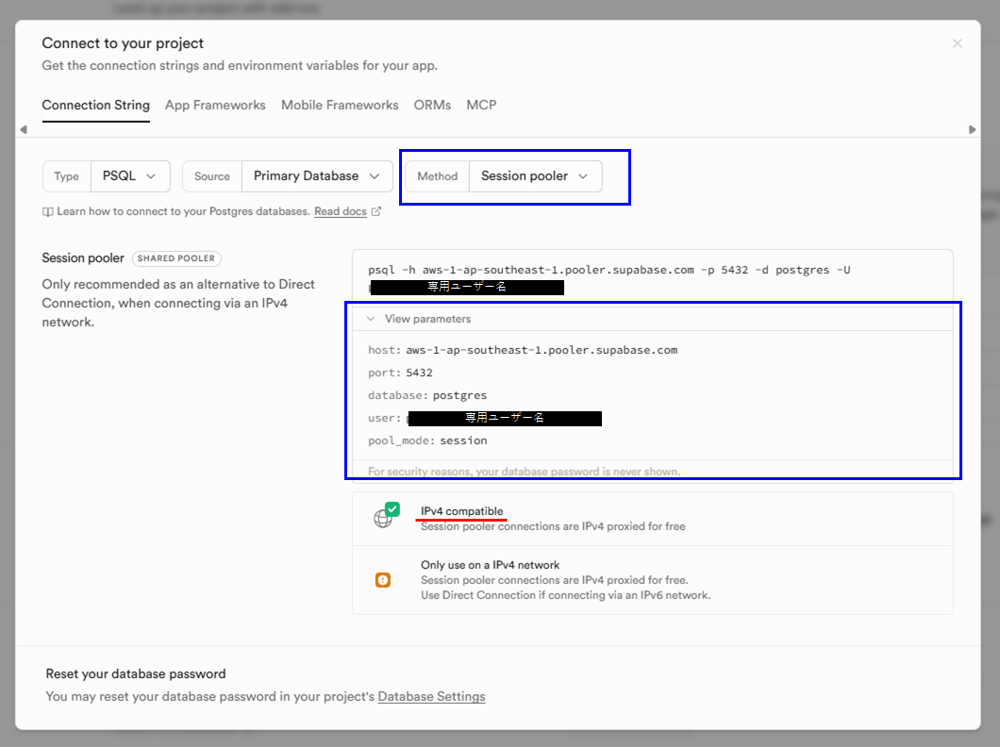
Task: Switch to the Mobile Frameworks tab
Action: (x=339, y=105)
